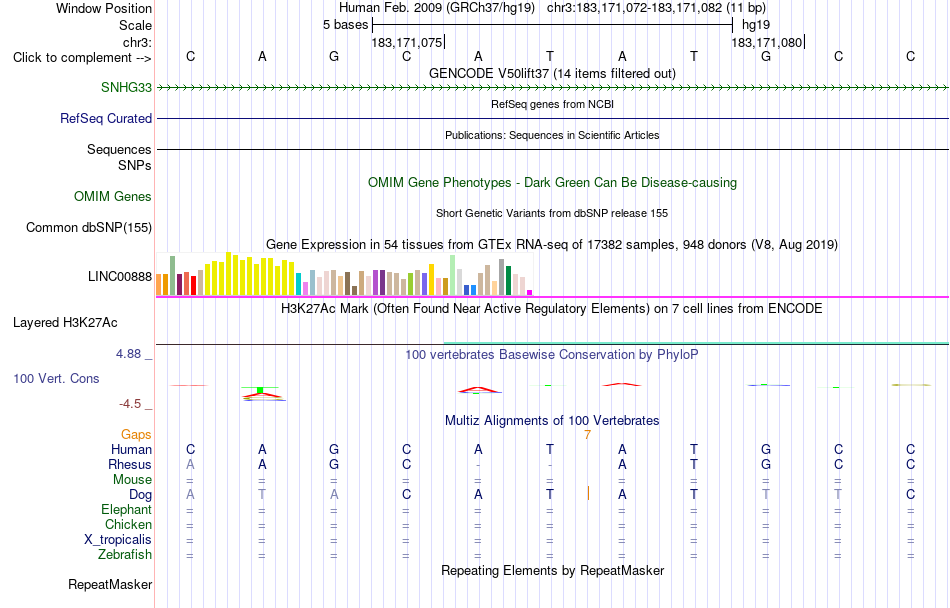This screenshot has width=950, height=608.
Task: Click the X_tropicalis species row label
Action: coord(118,540)
